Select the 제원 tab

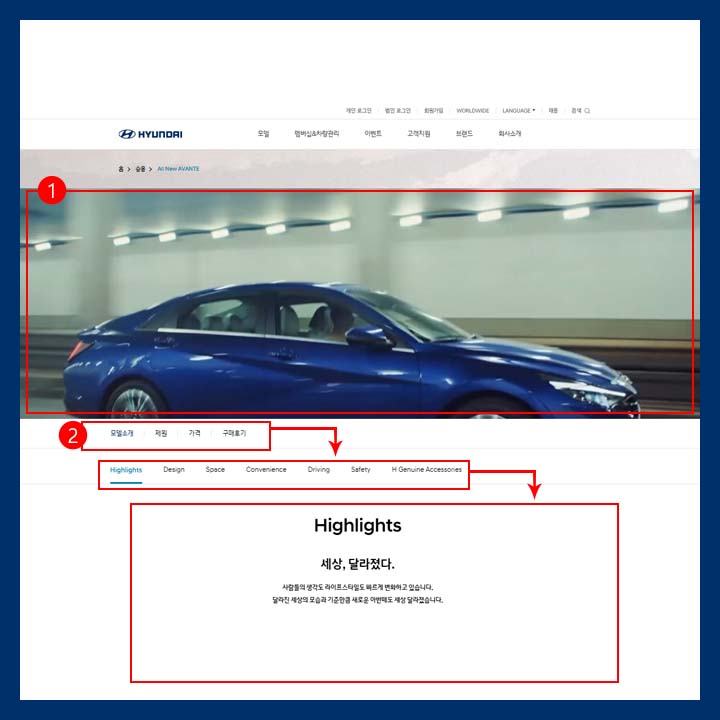pos(161,433)
